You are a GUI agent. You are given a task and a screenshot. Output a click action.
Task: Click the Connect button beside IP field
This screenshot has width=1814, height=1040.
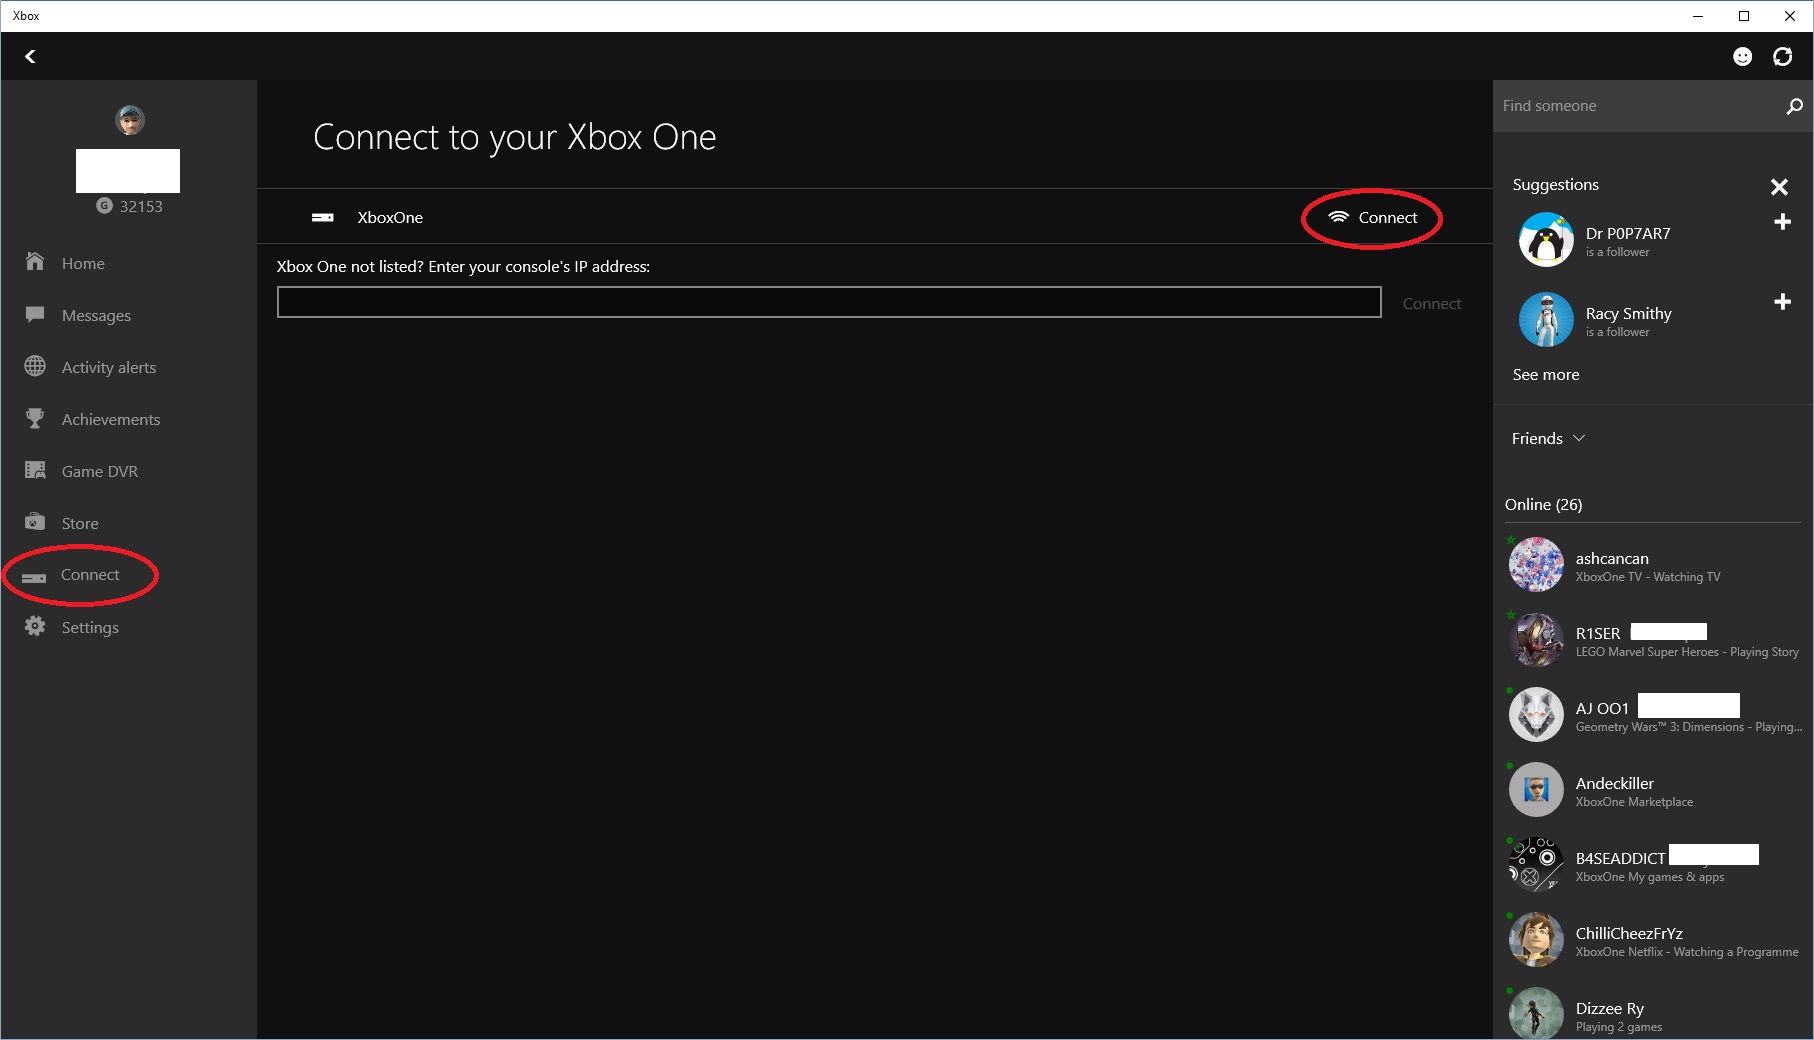pos(1432,303)
